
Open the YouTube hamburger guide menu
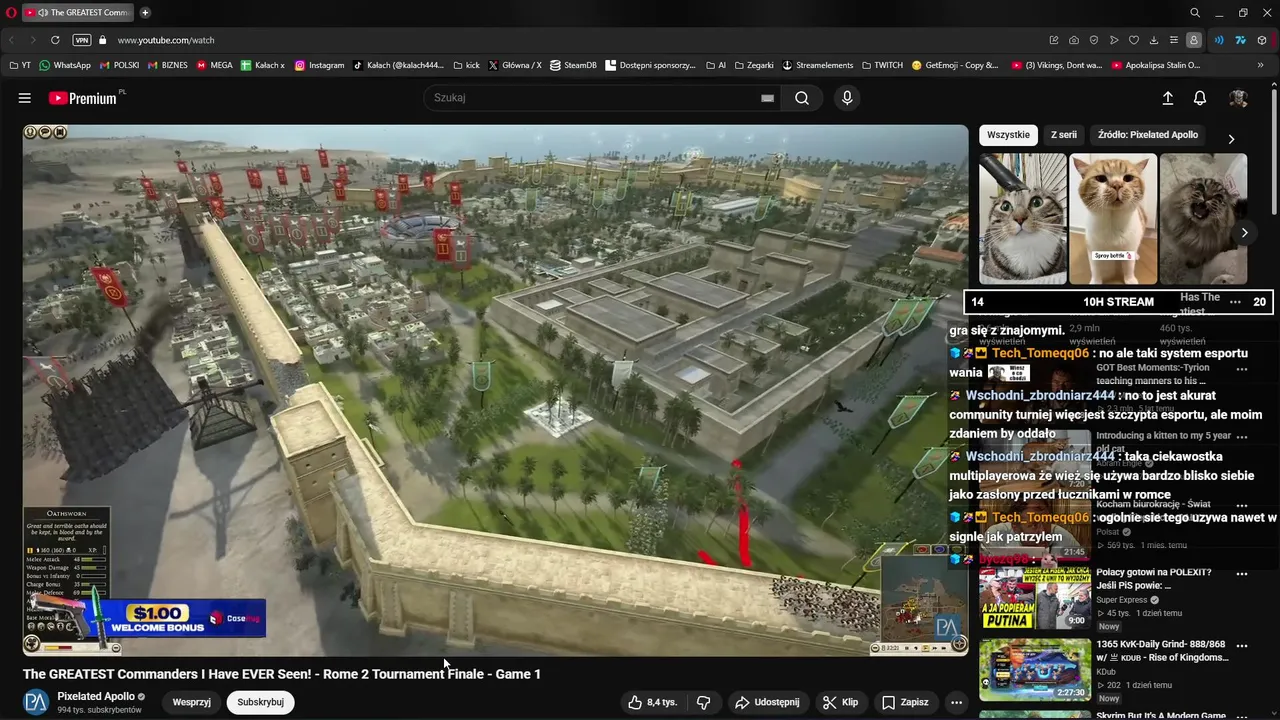(x=24, y=98)
